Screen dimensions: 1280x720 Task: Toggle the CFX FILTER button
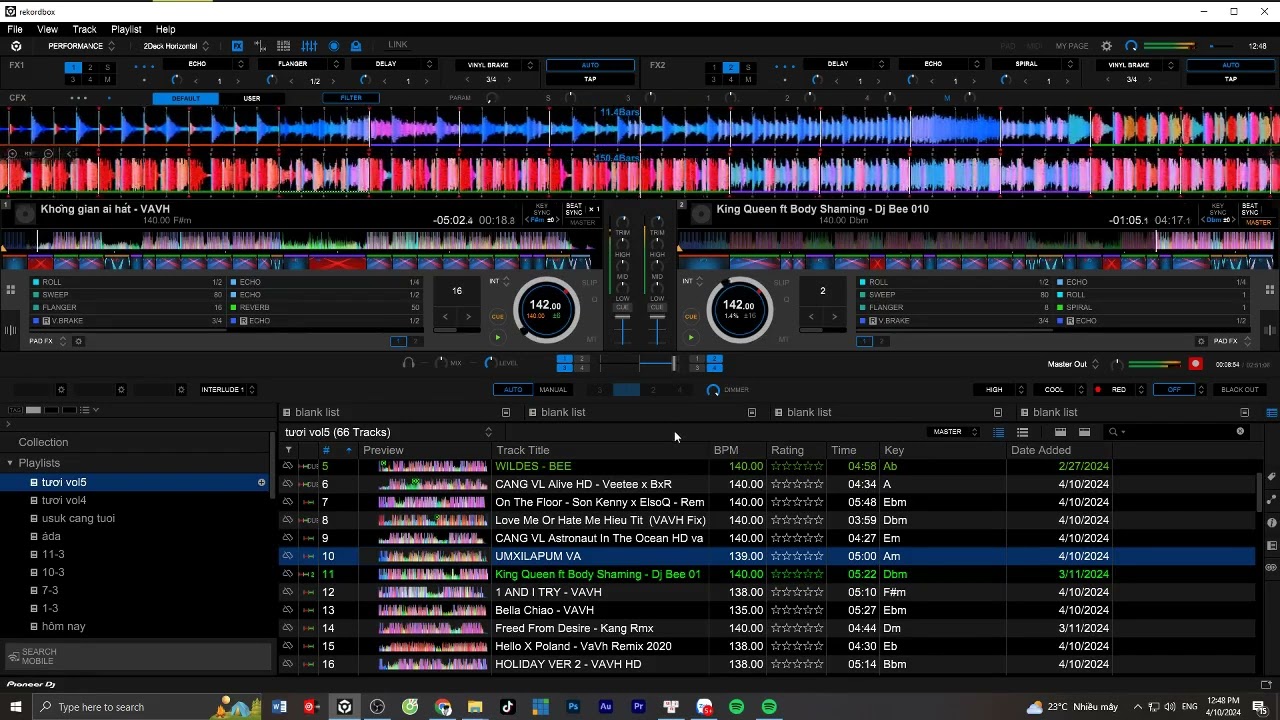click(x=351, y=98)
